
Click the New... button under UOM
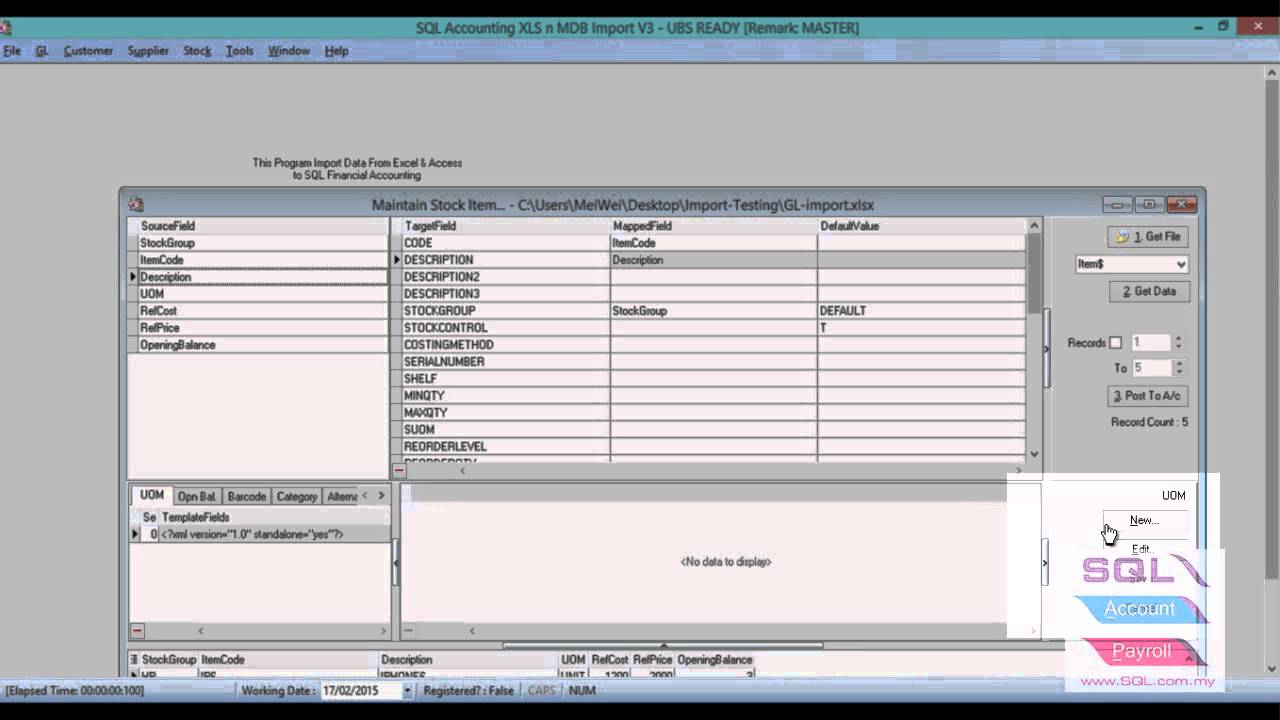coord(1145,520)
